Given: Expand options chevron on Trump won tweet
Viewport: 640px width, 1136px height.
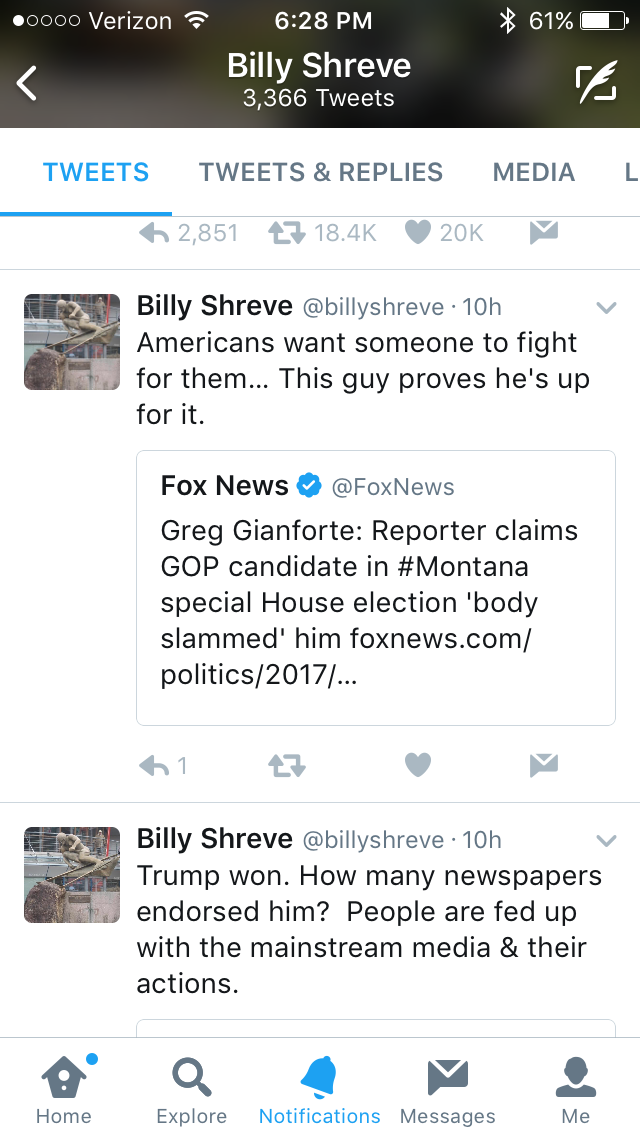Looking at the screenshot, I should [x=606, y=840].
